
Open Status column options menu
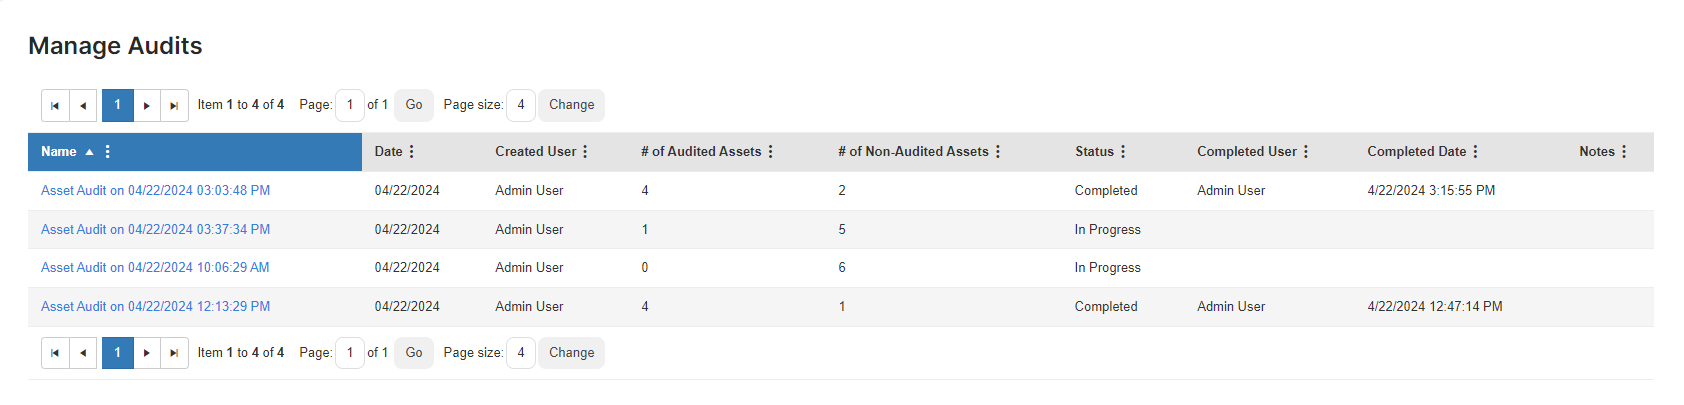pyautogui.click(x=1123, y=152)
